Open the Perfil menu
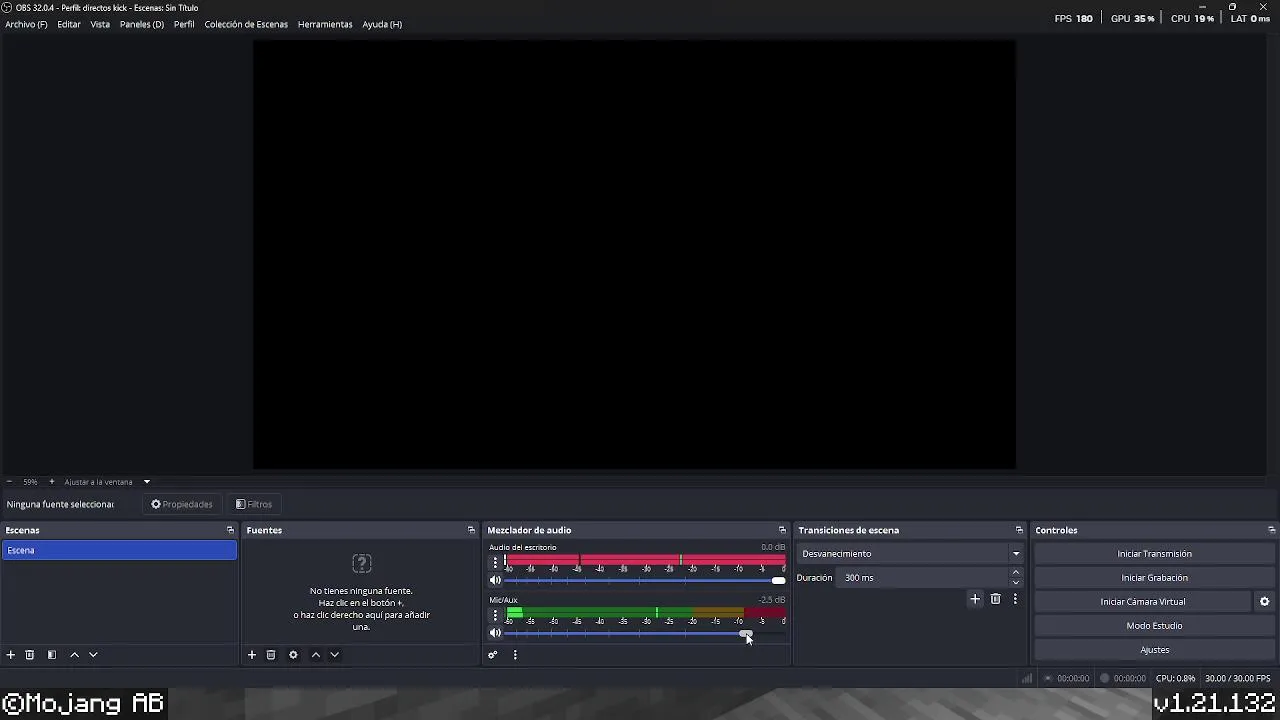Viewport: 1280px width, 720px height. (x=184, y=24)
